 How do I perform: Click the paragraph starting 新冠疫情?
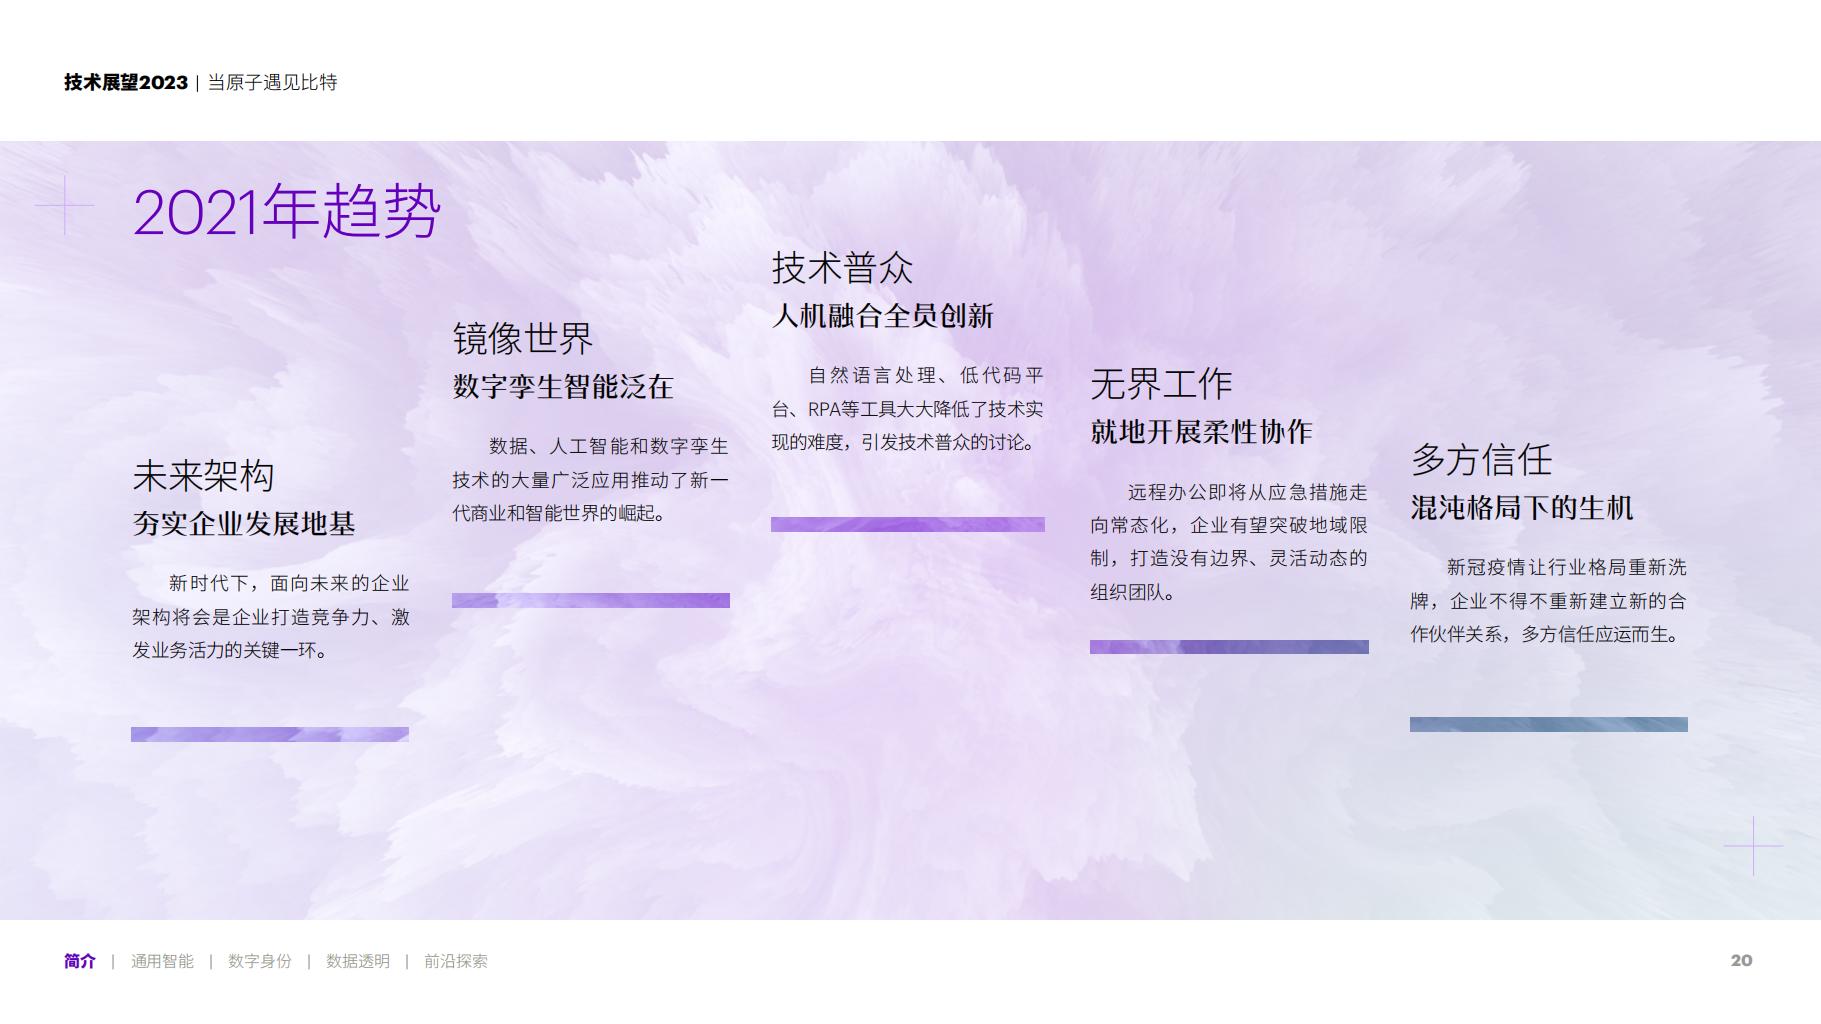pyautogui.click(x=1549, y=601)
